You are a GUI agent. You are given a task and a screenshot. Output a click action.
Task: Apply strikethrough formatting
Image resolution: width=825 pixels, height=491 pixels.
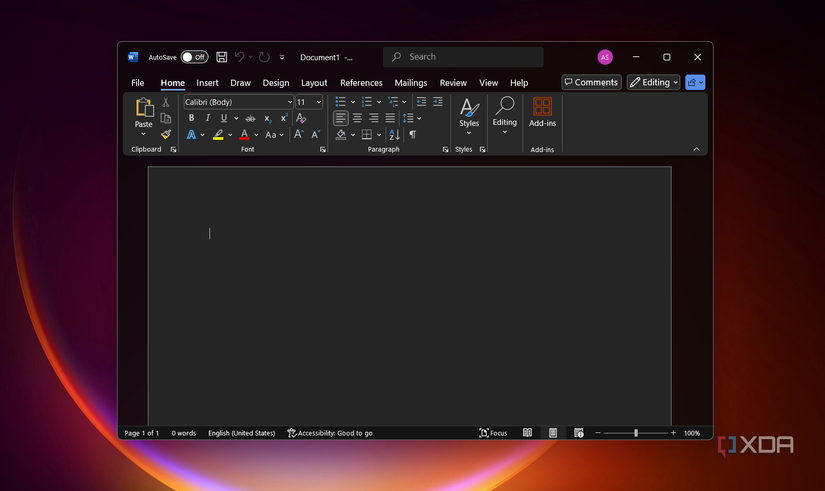(250, 118)
